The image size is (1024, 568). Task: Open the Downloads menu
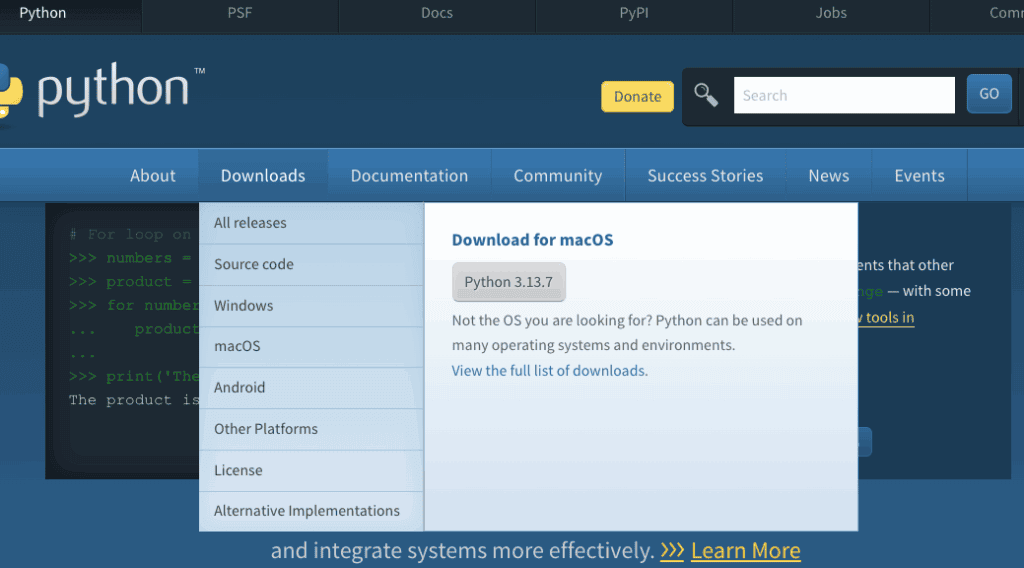click(x=263, y=176)
